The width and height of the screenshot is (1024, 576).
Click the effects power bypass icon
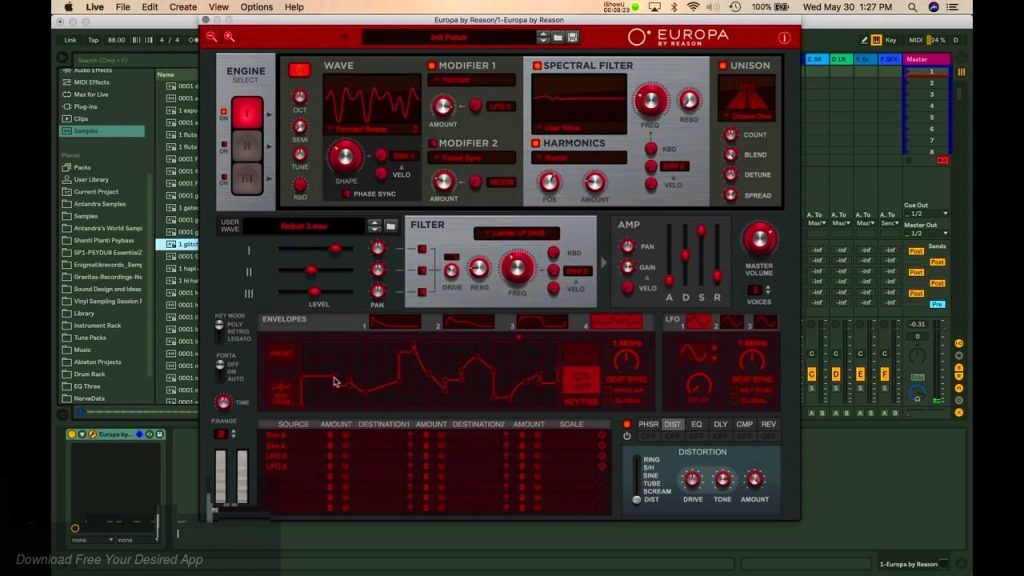[x=627, y=437]
